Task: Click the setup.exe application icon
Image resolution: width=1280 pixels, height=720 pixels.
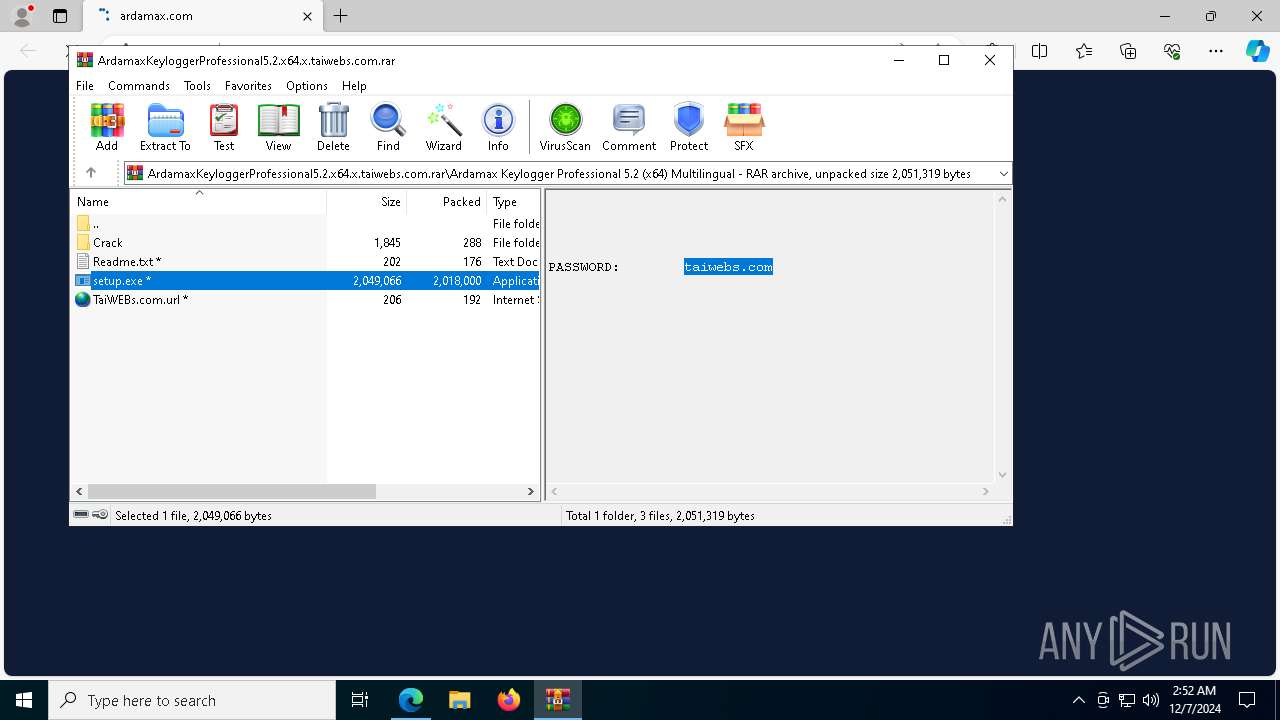Action: click(83, 280)
